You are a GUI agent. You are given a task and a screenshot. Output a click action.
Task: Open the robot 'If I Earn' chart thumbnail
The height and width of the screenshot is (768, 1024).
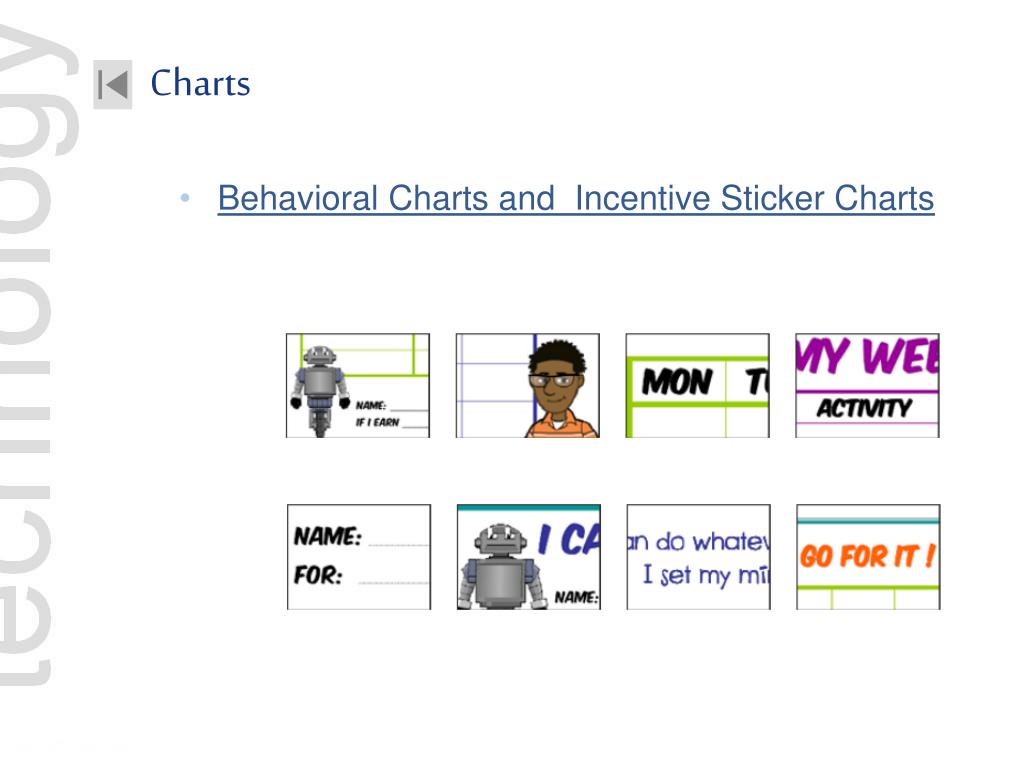[x=358, y=385]
